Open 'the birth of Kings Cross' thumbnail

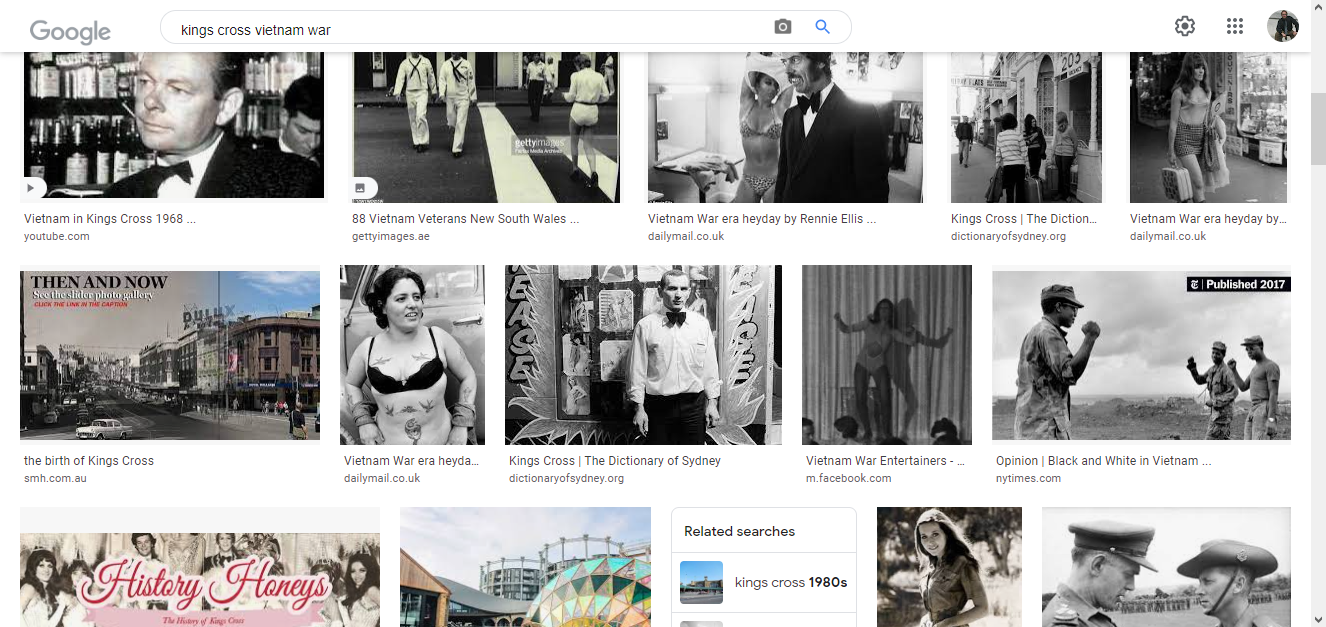click(x=170, y=355)
